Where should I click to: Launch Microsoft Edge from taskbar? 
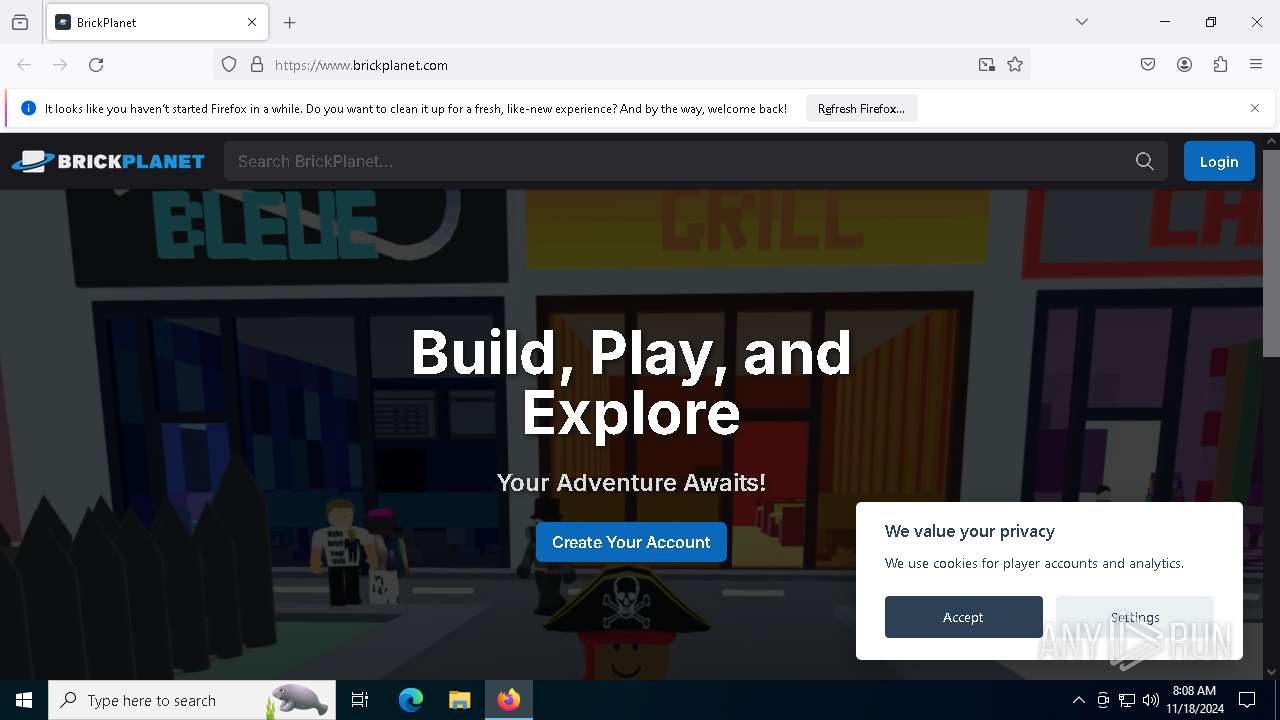[x=411, y=700]
